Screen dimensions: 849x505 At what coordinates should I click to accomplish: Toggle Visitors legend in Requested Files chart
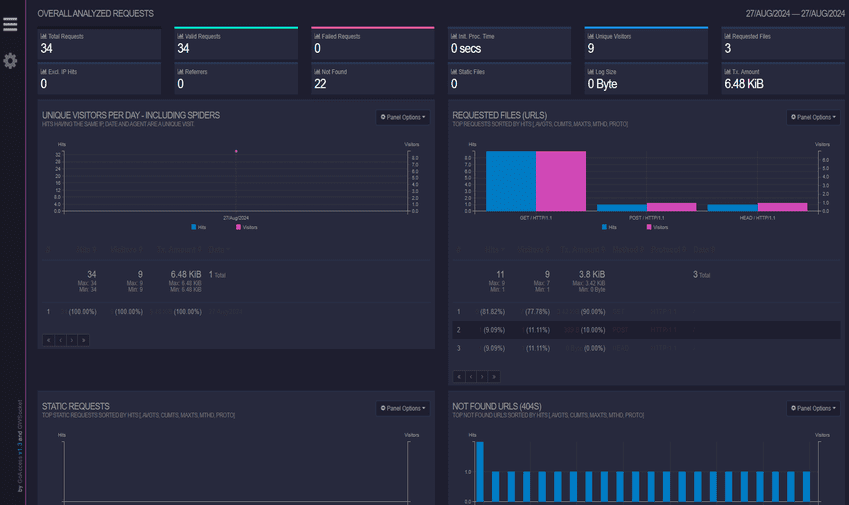coord(657,227)
